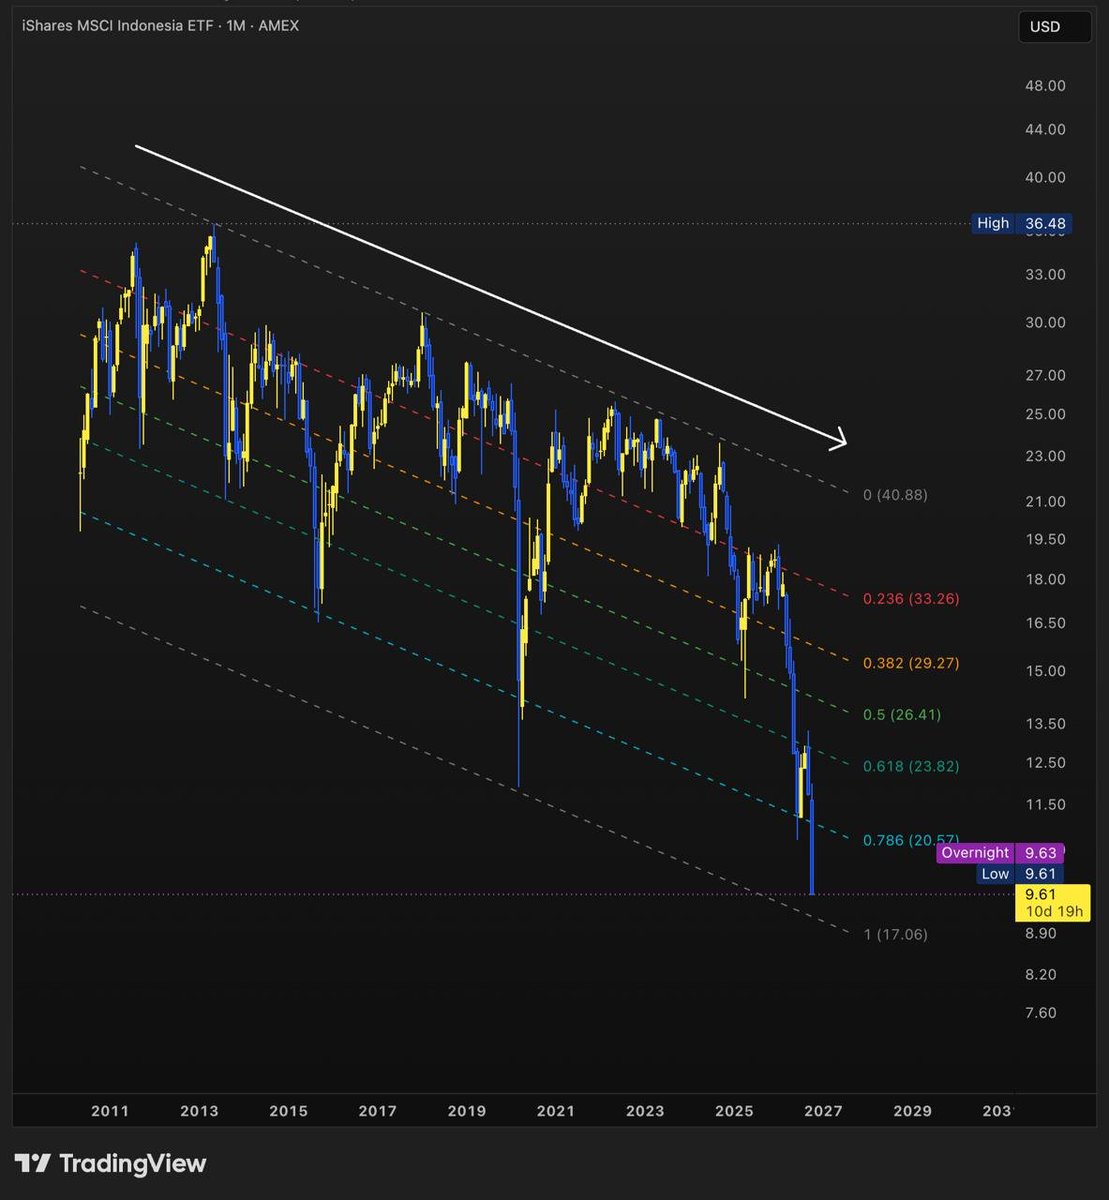Click the 21.00 price axis label
This screenshot has width=1109, height=1200.
1046,502
